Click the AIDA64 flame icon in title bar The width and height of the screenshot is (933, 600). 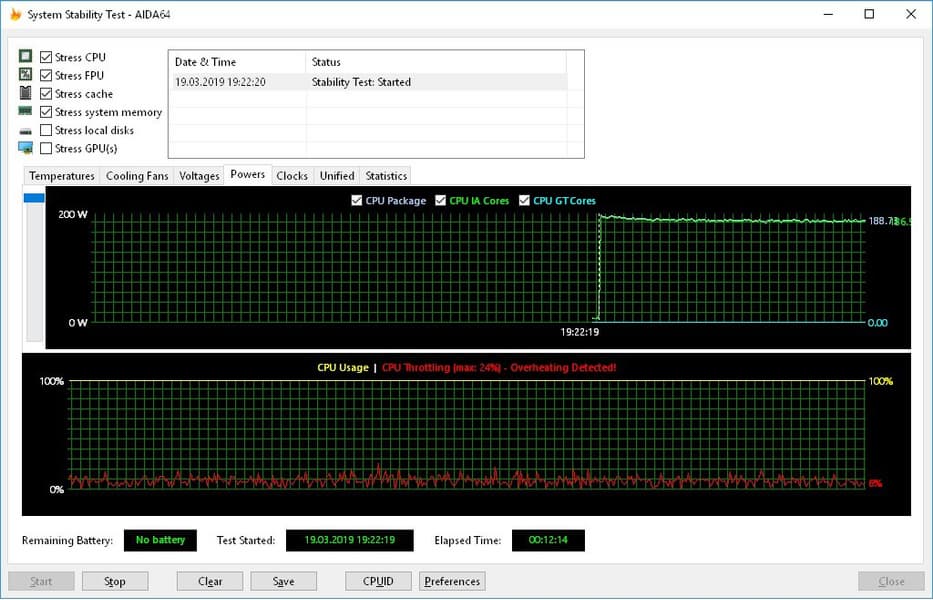[15, 14]
